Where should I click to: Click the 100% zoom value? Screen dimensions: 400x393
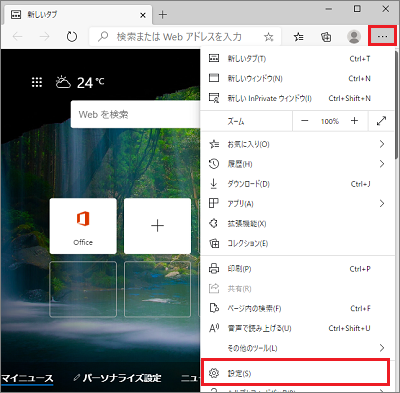pyautogui.click(x=330, y=121)
